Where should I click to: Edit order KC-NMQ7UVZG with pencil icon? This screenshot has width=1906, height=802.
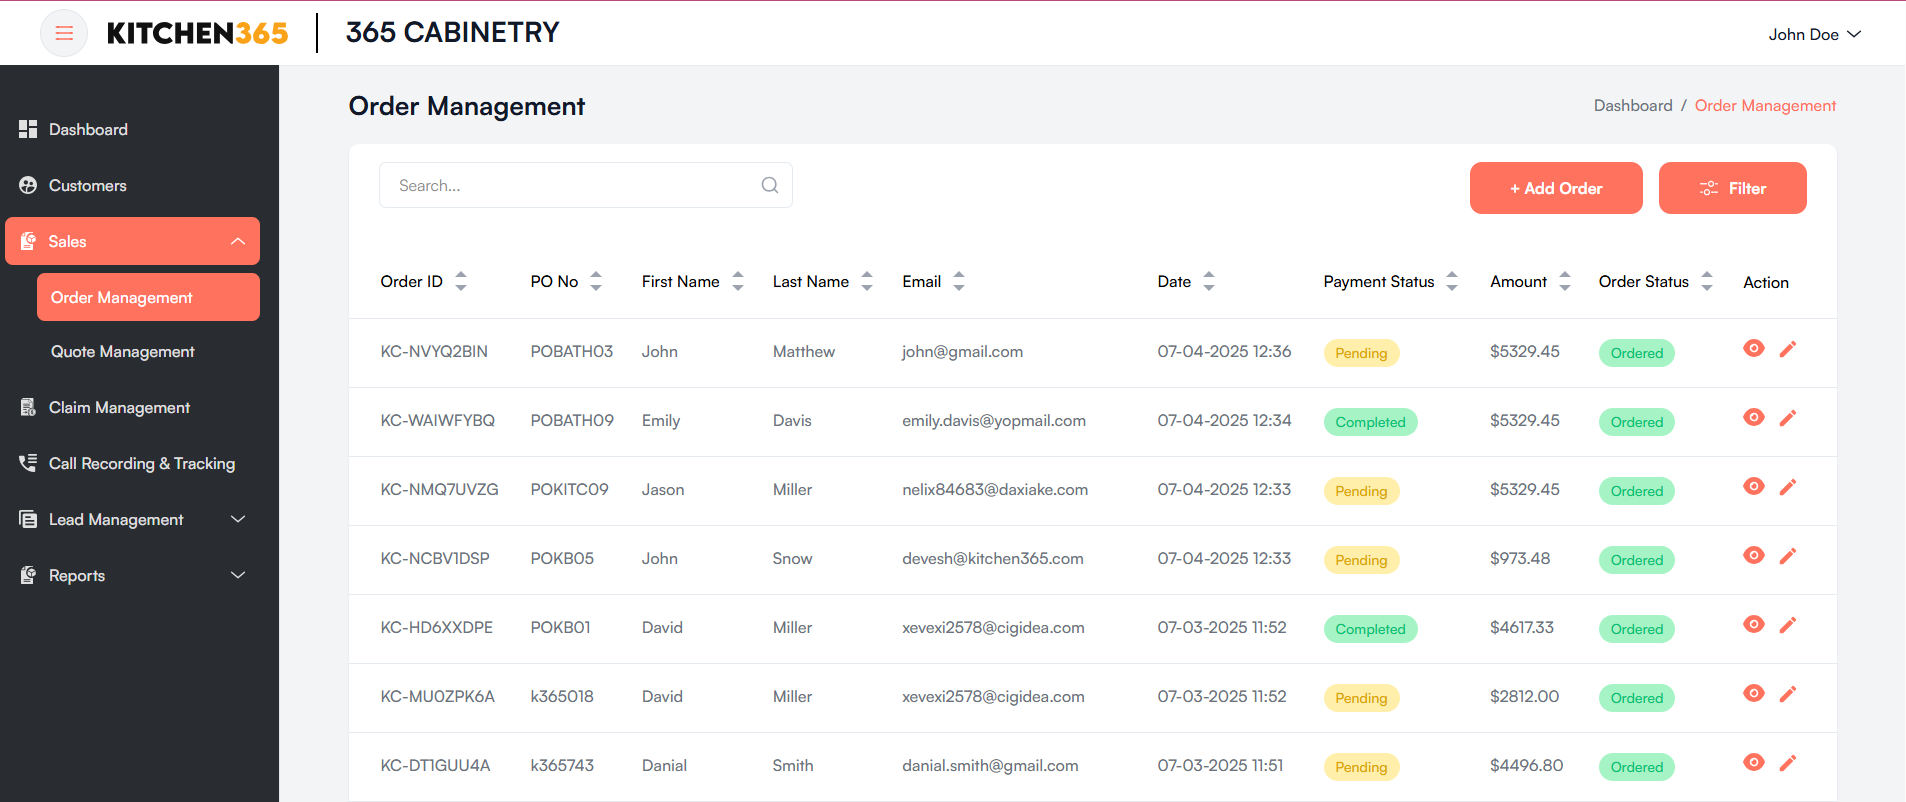1788,486
